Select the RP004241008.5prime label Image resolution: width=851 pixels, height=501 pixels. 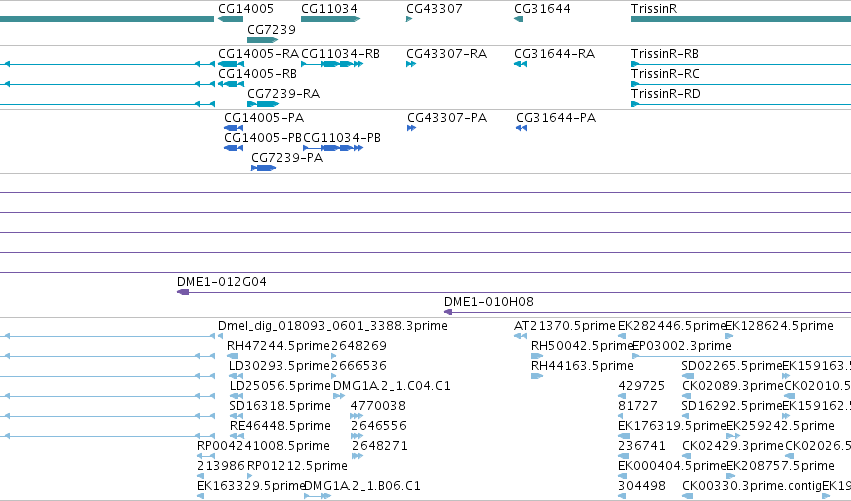[263, 446]
